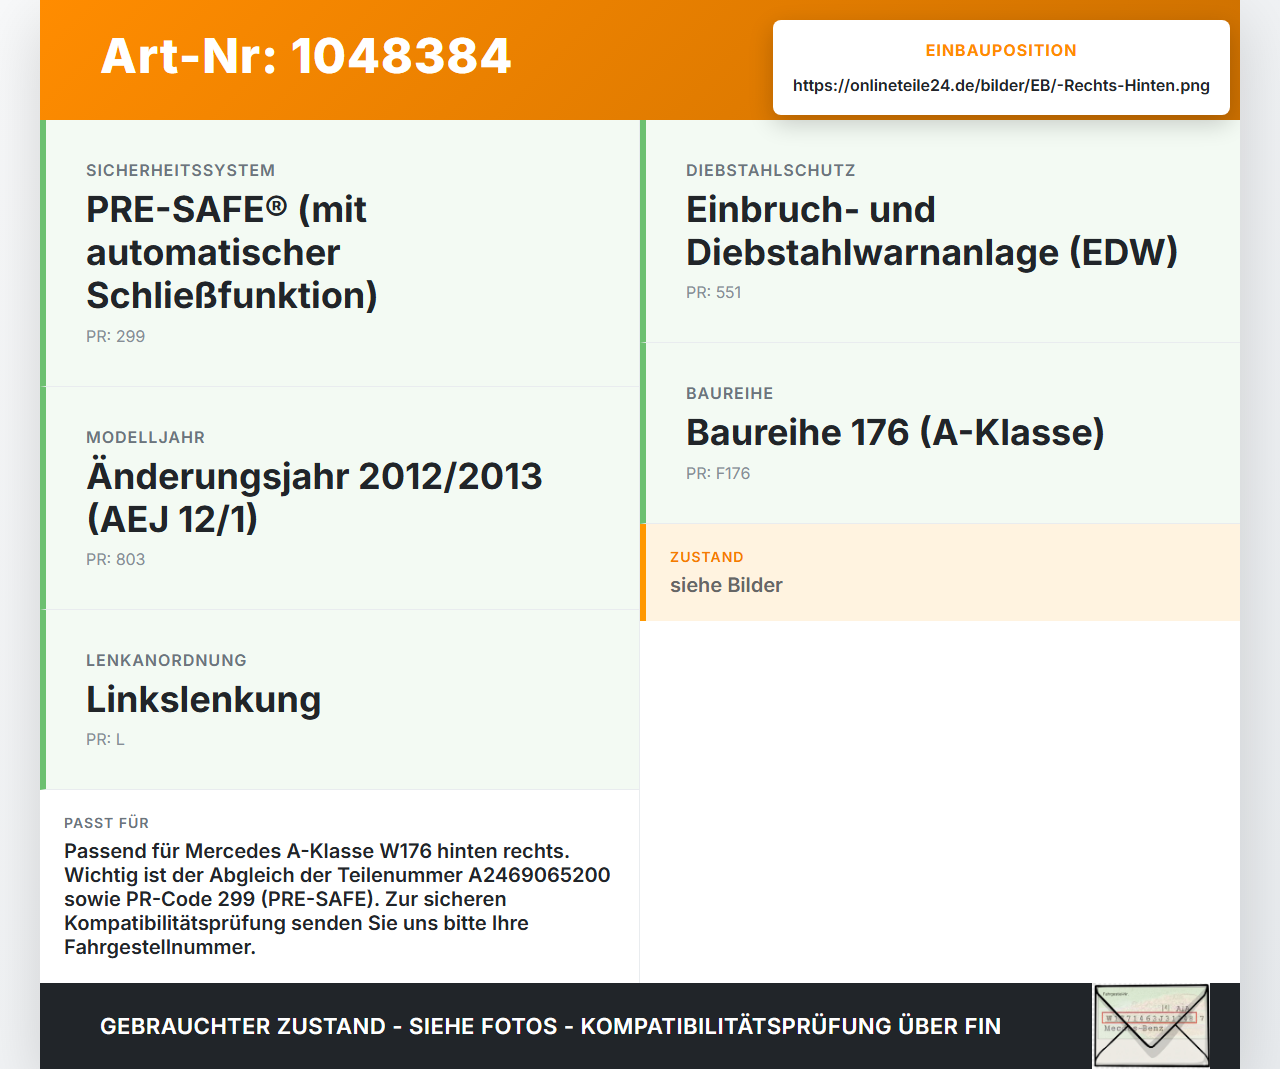Click the DIEBSTAHLSCHUTZ label
1280x1070 pixels.
point(770,170)
